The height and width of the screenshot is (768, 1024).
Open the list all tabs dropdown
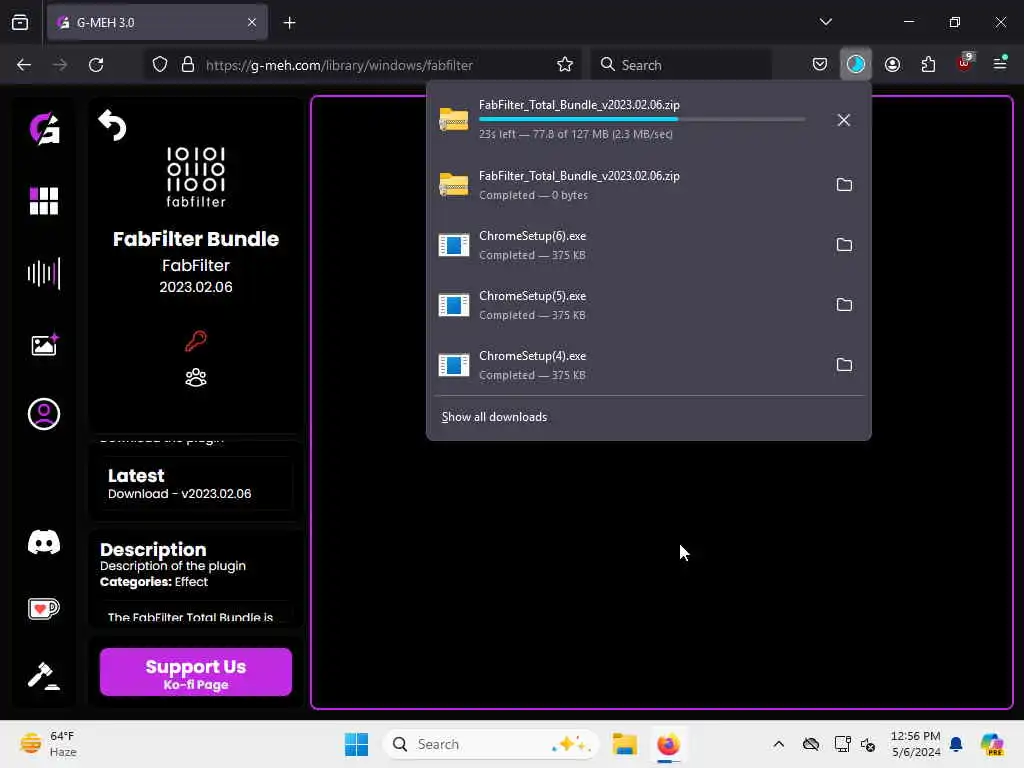coord(826,22)
